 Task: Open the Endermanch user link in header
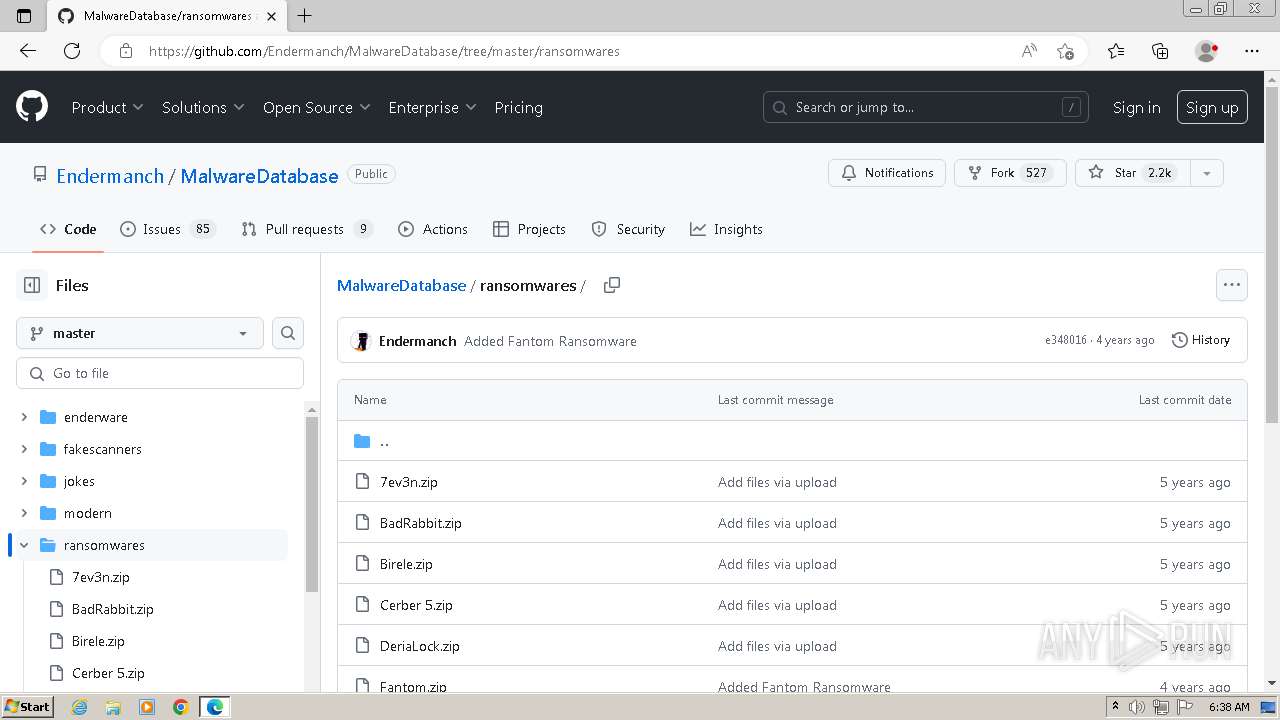pyautogui.click(x=110, y=176)
